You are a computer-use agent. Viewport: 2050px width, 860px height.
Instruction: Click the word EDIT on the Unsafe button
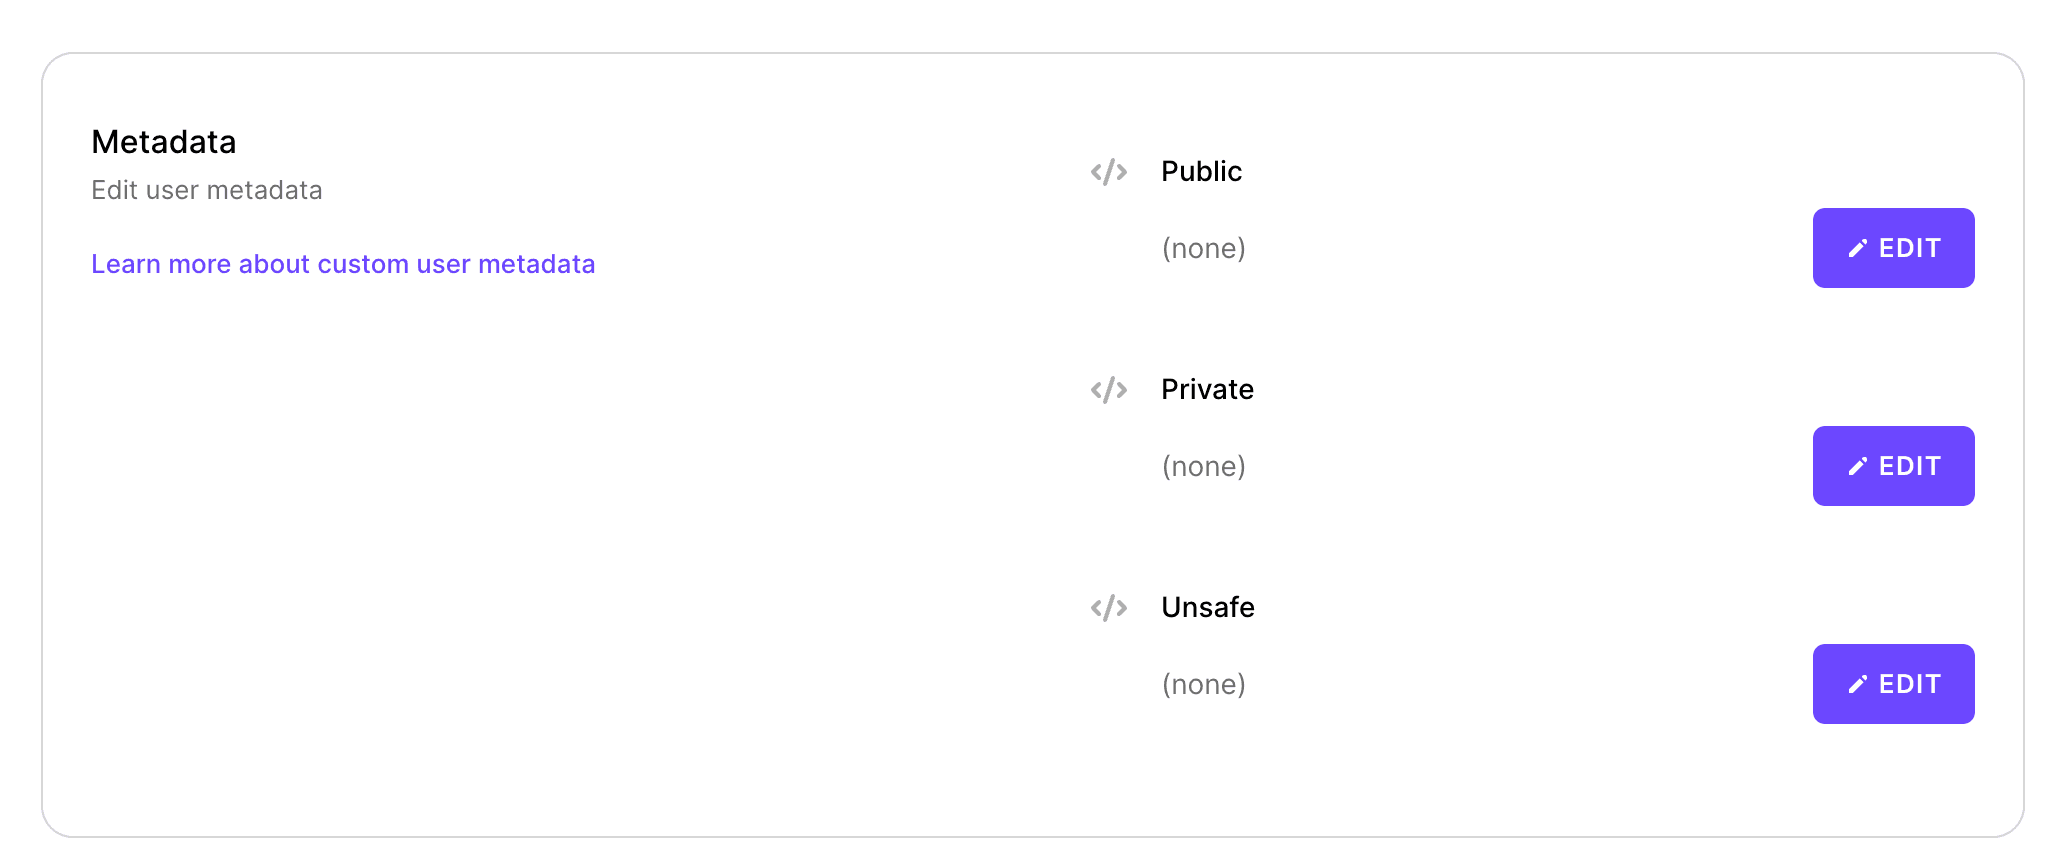[x=1909, y=684]
